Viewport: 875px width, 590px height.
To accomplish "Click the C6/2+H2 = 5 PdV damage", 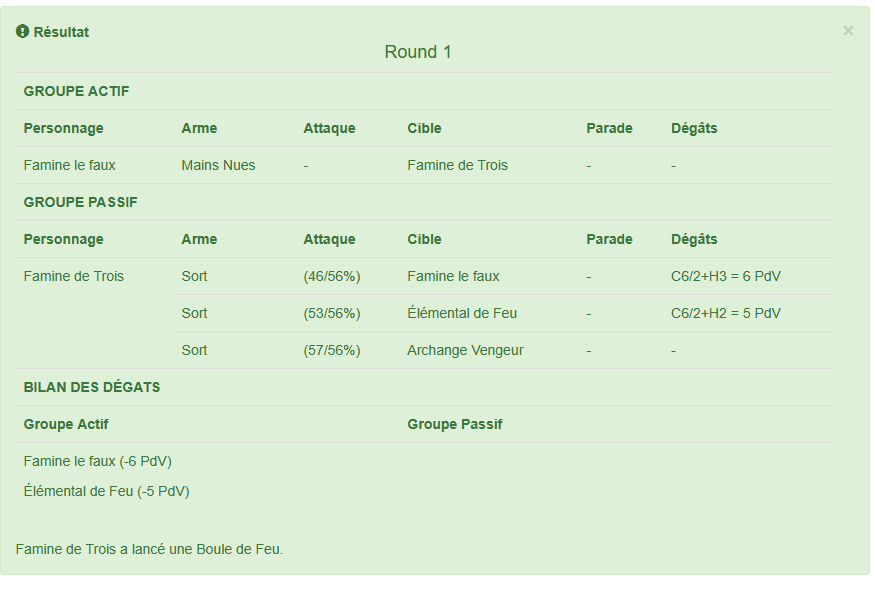I will tap(725, 313).
